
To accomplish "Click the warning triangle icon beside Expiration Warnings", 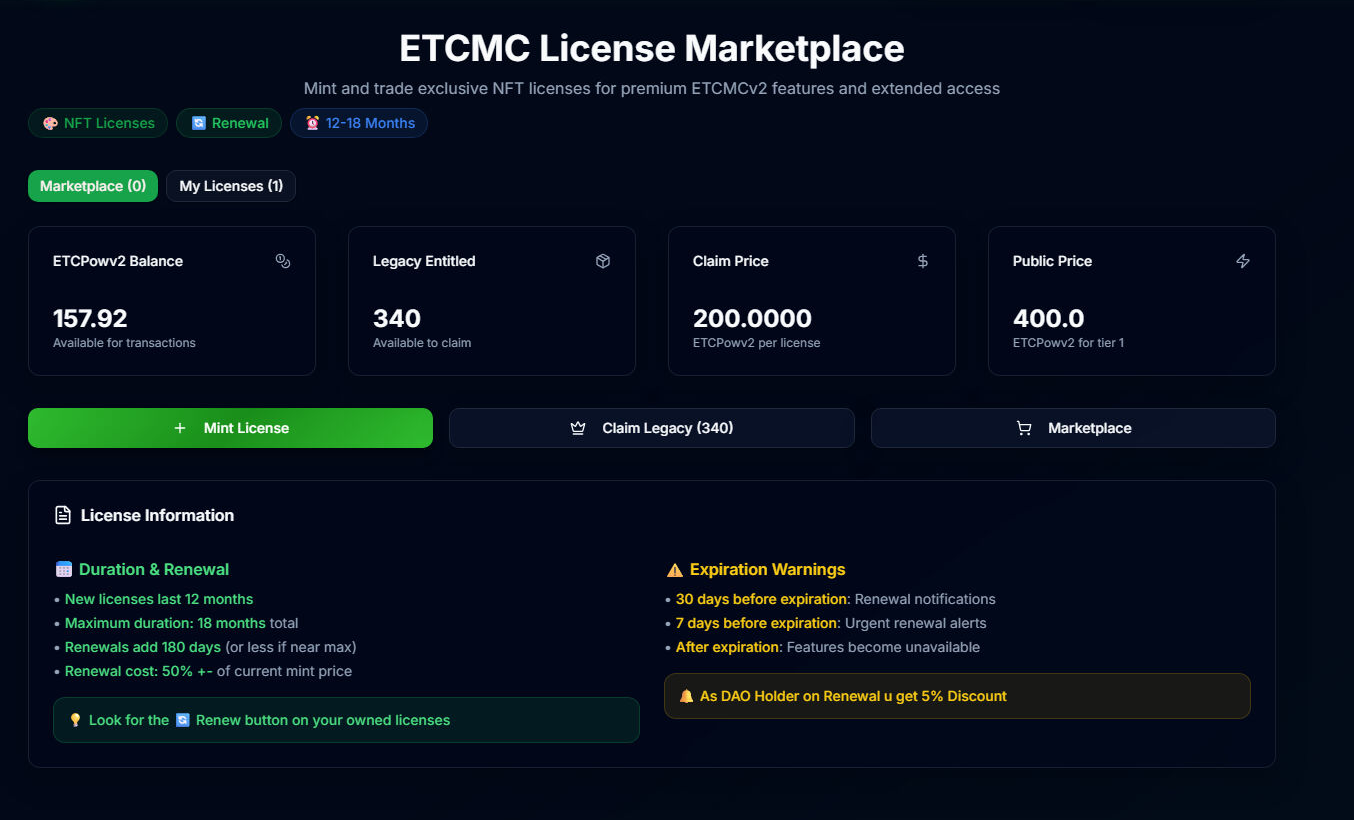I will (674, 570).
